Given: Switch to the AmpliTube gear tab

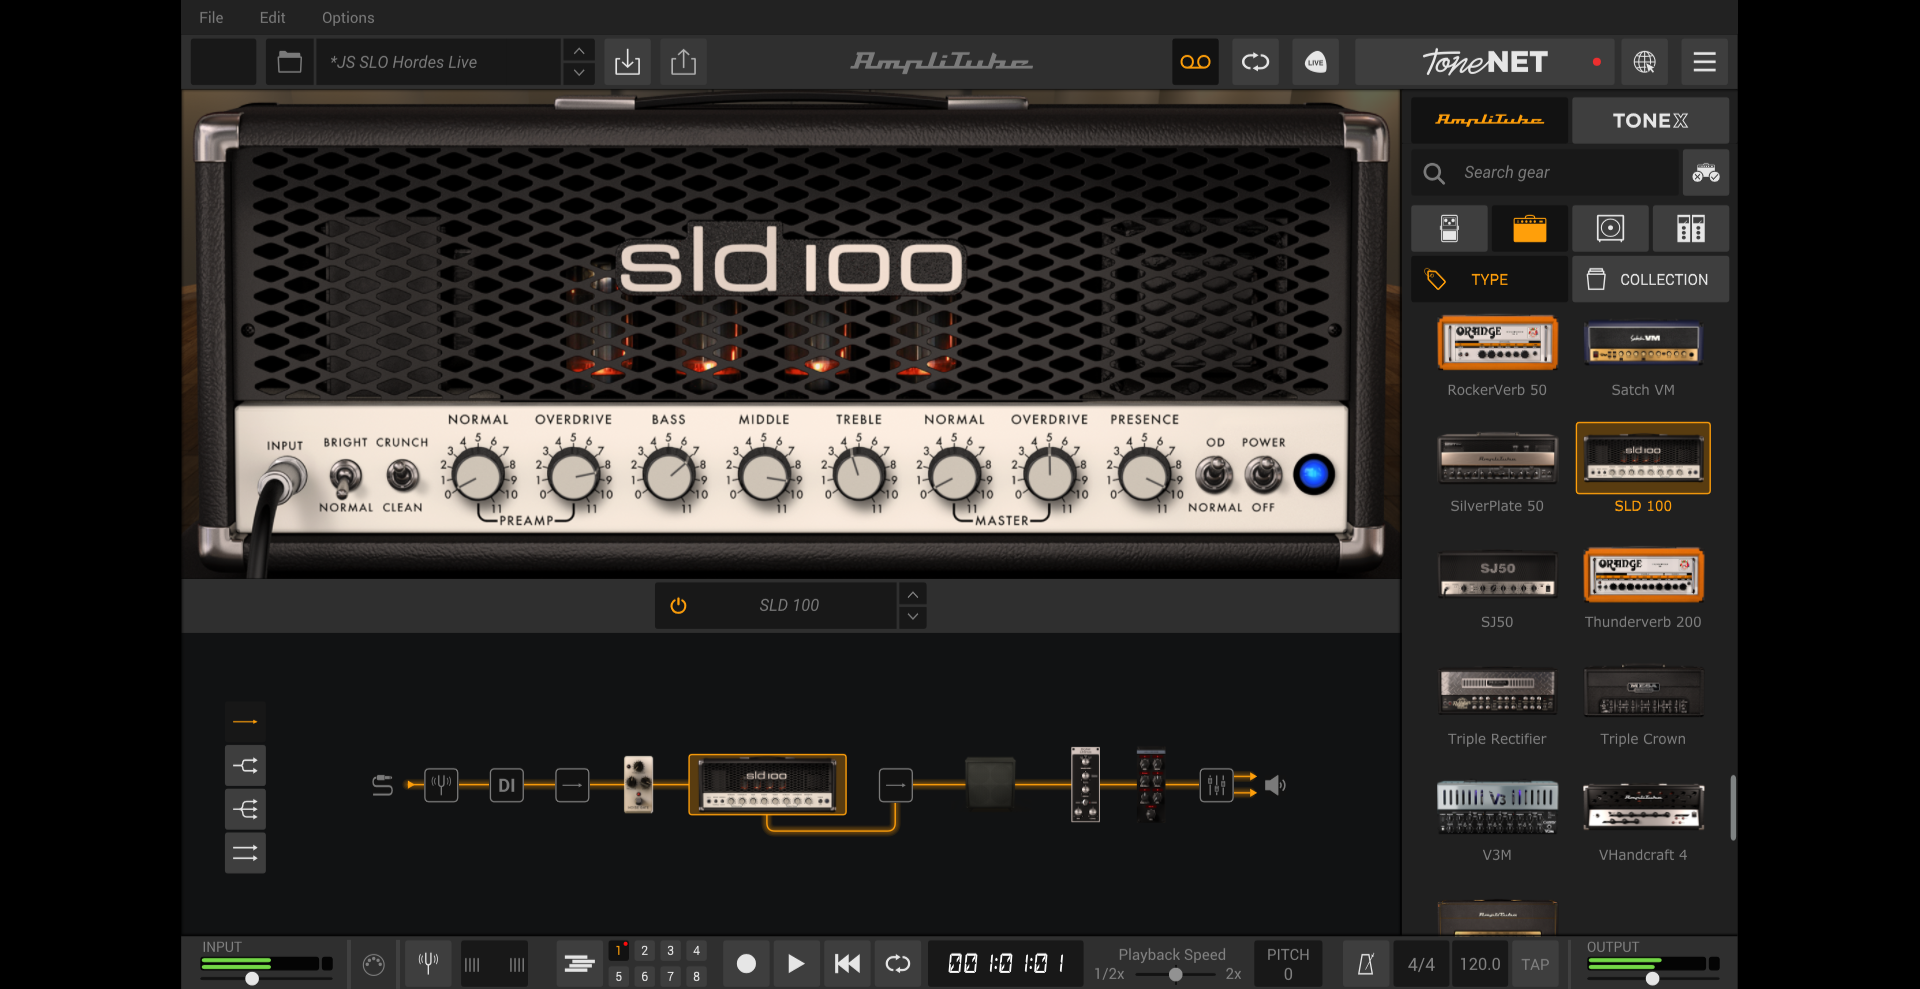Looking at the screenshot, I should click(x=1489, y=120).
